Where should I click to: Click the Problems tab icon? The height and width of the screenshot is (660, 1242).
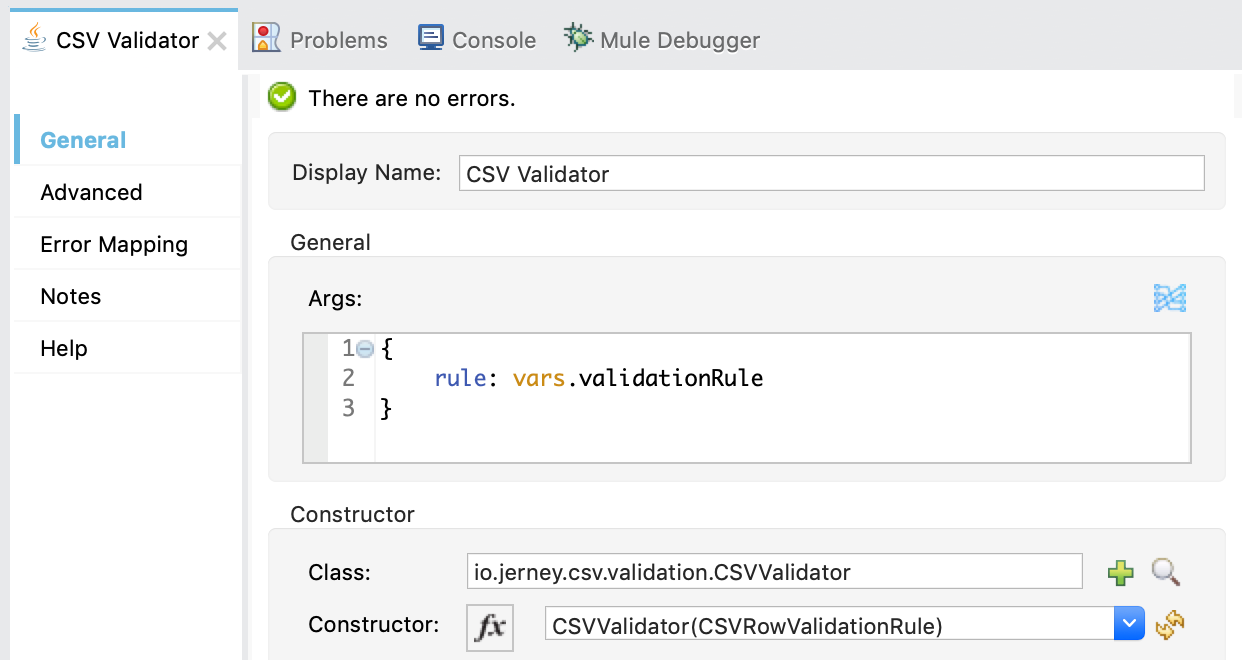tap(266, 39)
